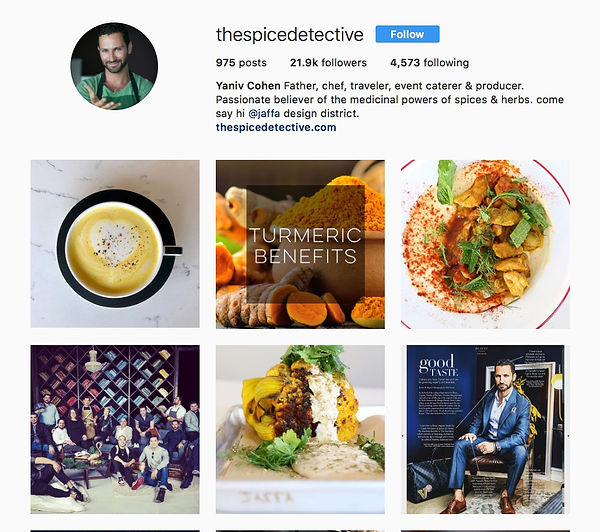Click the Yaniv Cohen name in bio
Screen dimensions: 600x532
pyautogui.click(x=248, y=86)
